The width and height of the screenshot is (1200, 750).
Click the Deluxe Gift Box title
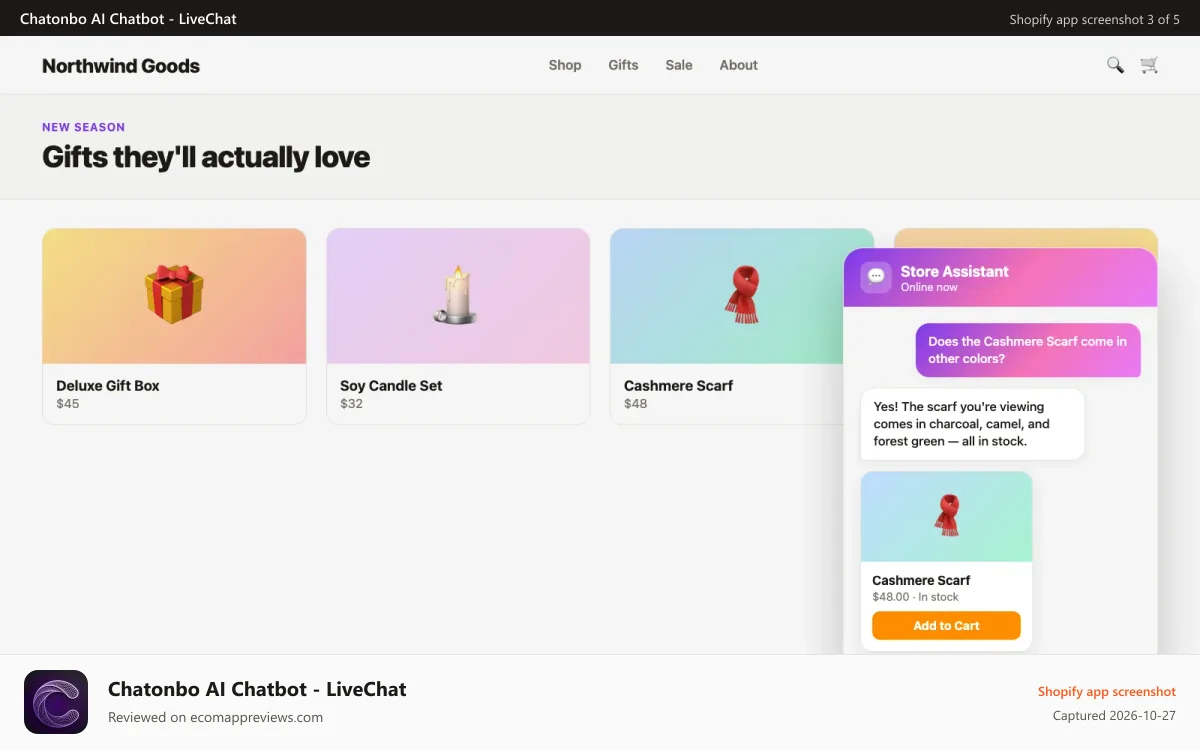108,386
